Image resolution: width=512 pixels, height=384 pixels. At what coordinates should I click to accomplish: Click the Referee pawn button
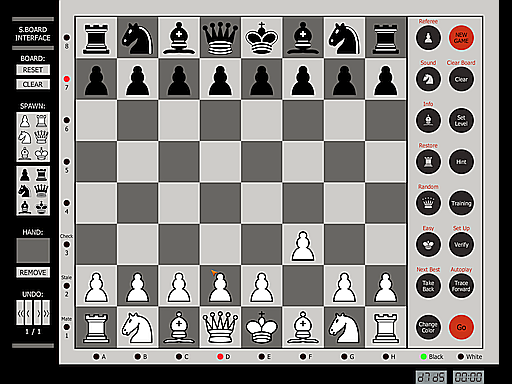(428, 38)
